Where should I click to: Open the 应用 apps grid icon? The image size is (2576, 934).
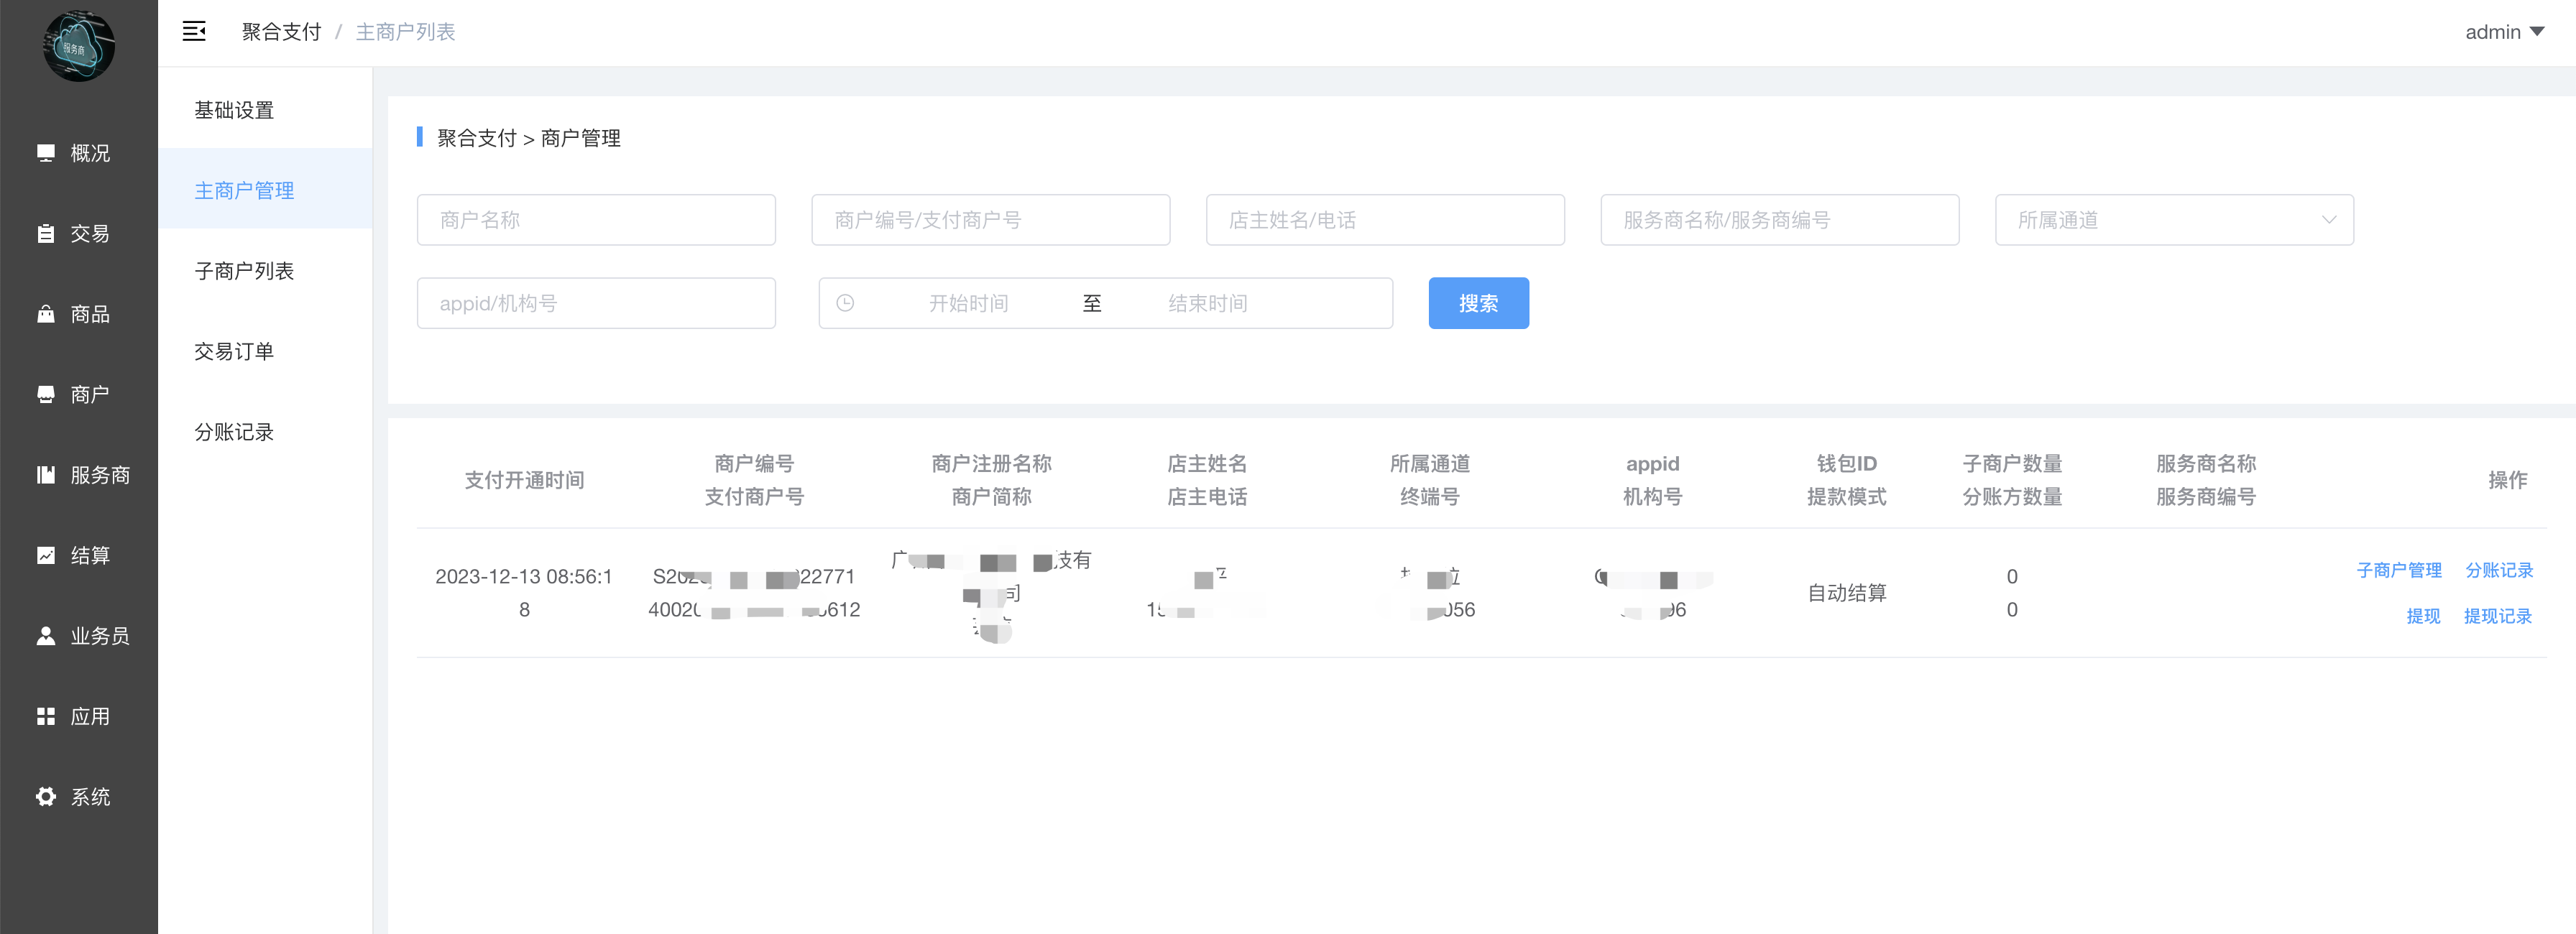[46, 716]
